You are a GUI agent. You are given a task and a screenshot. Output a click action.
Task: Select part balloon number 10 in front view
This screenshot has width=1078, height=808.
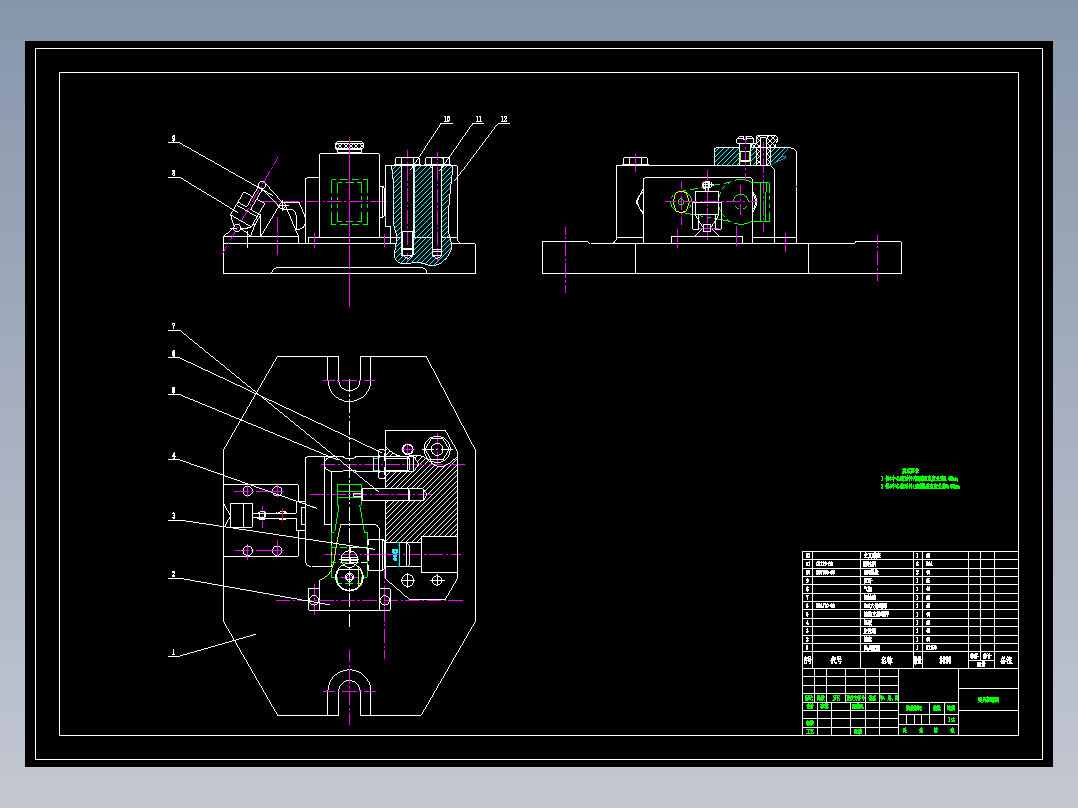coord(447,119)
